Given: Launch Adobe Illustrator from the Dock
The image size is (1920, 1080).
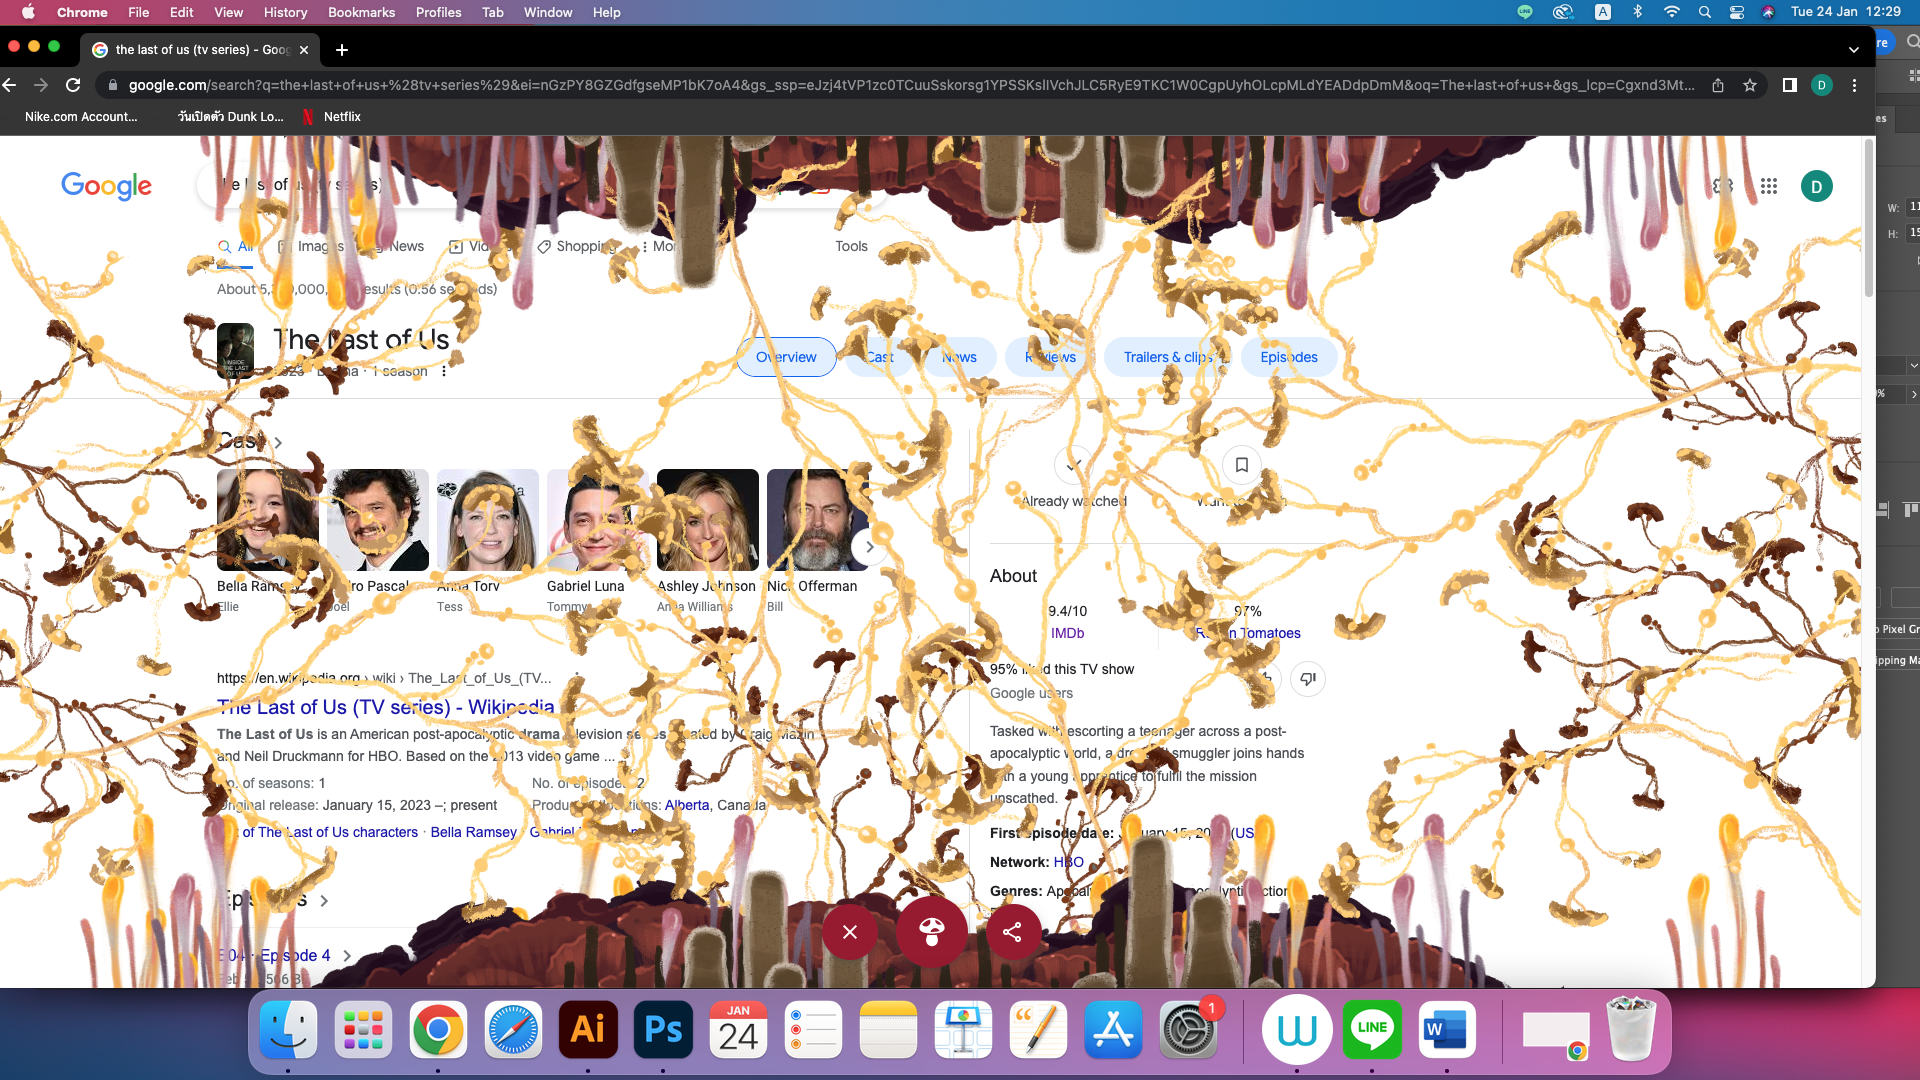Looking at the screenshot, I should click(x=588, y=1030).
